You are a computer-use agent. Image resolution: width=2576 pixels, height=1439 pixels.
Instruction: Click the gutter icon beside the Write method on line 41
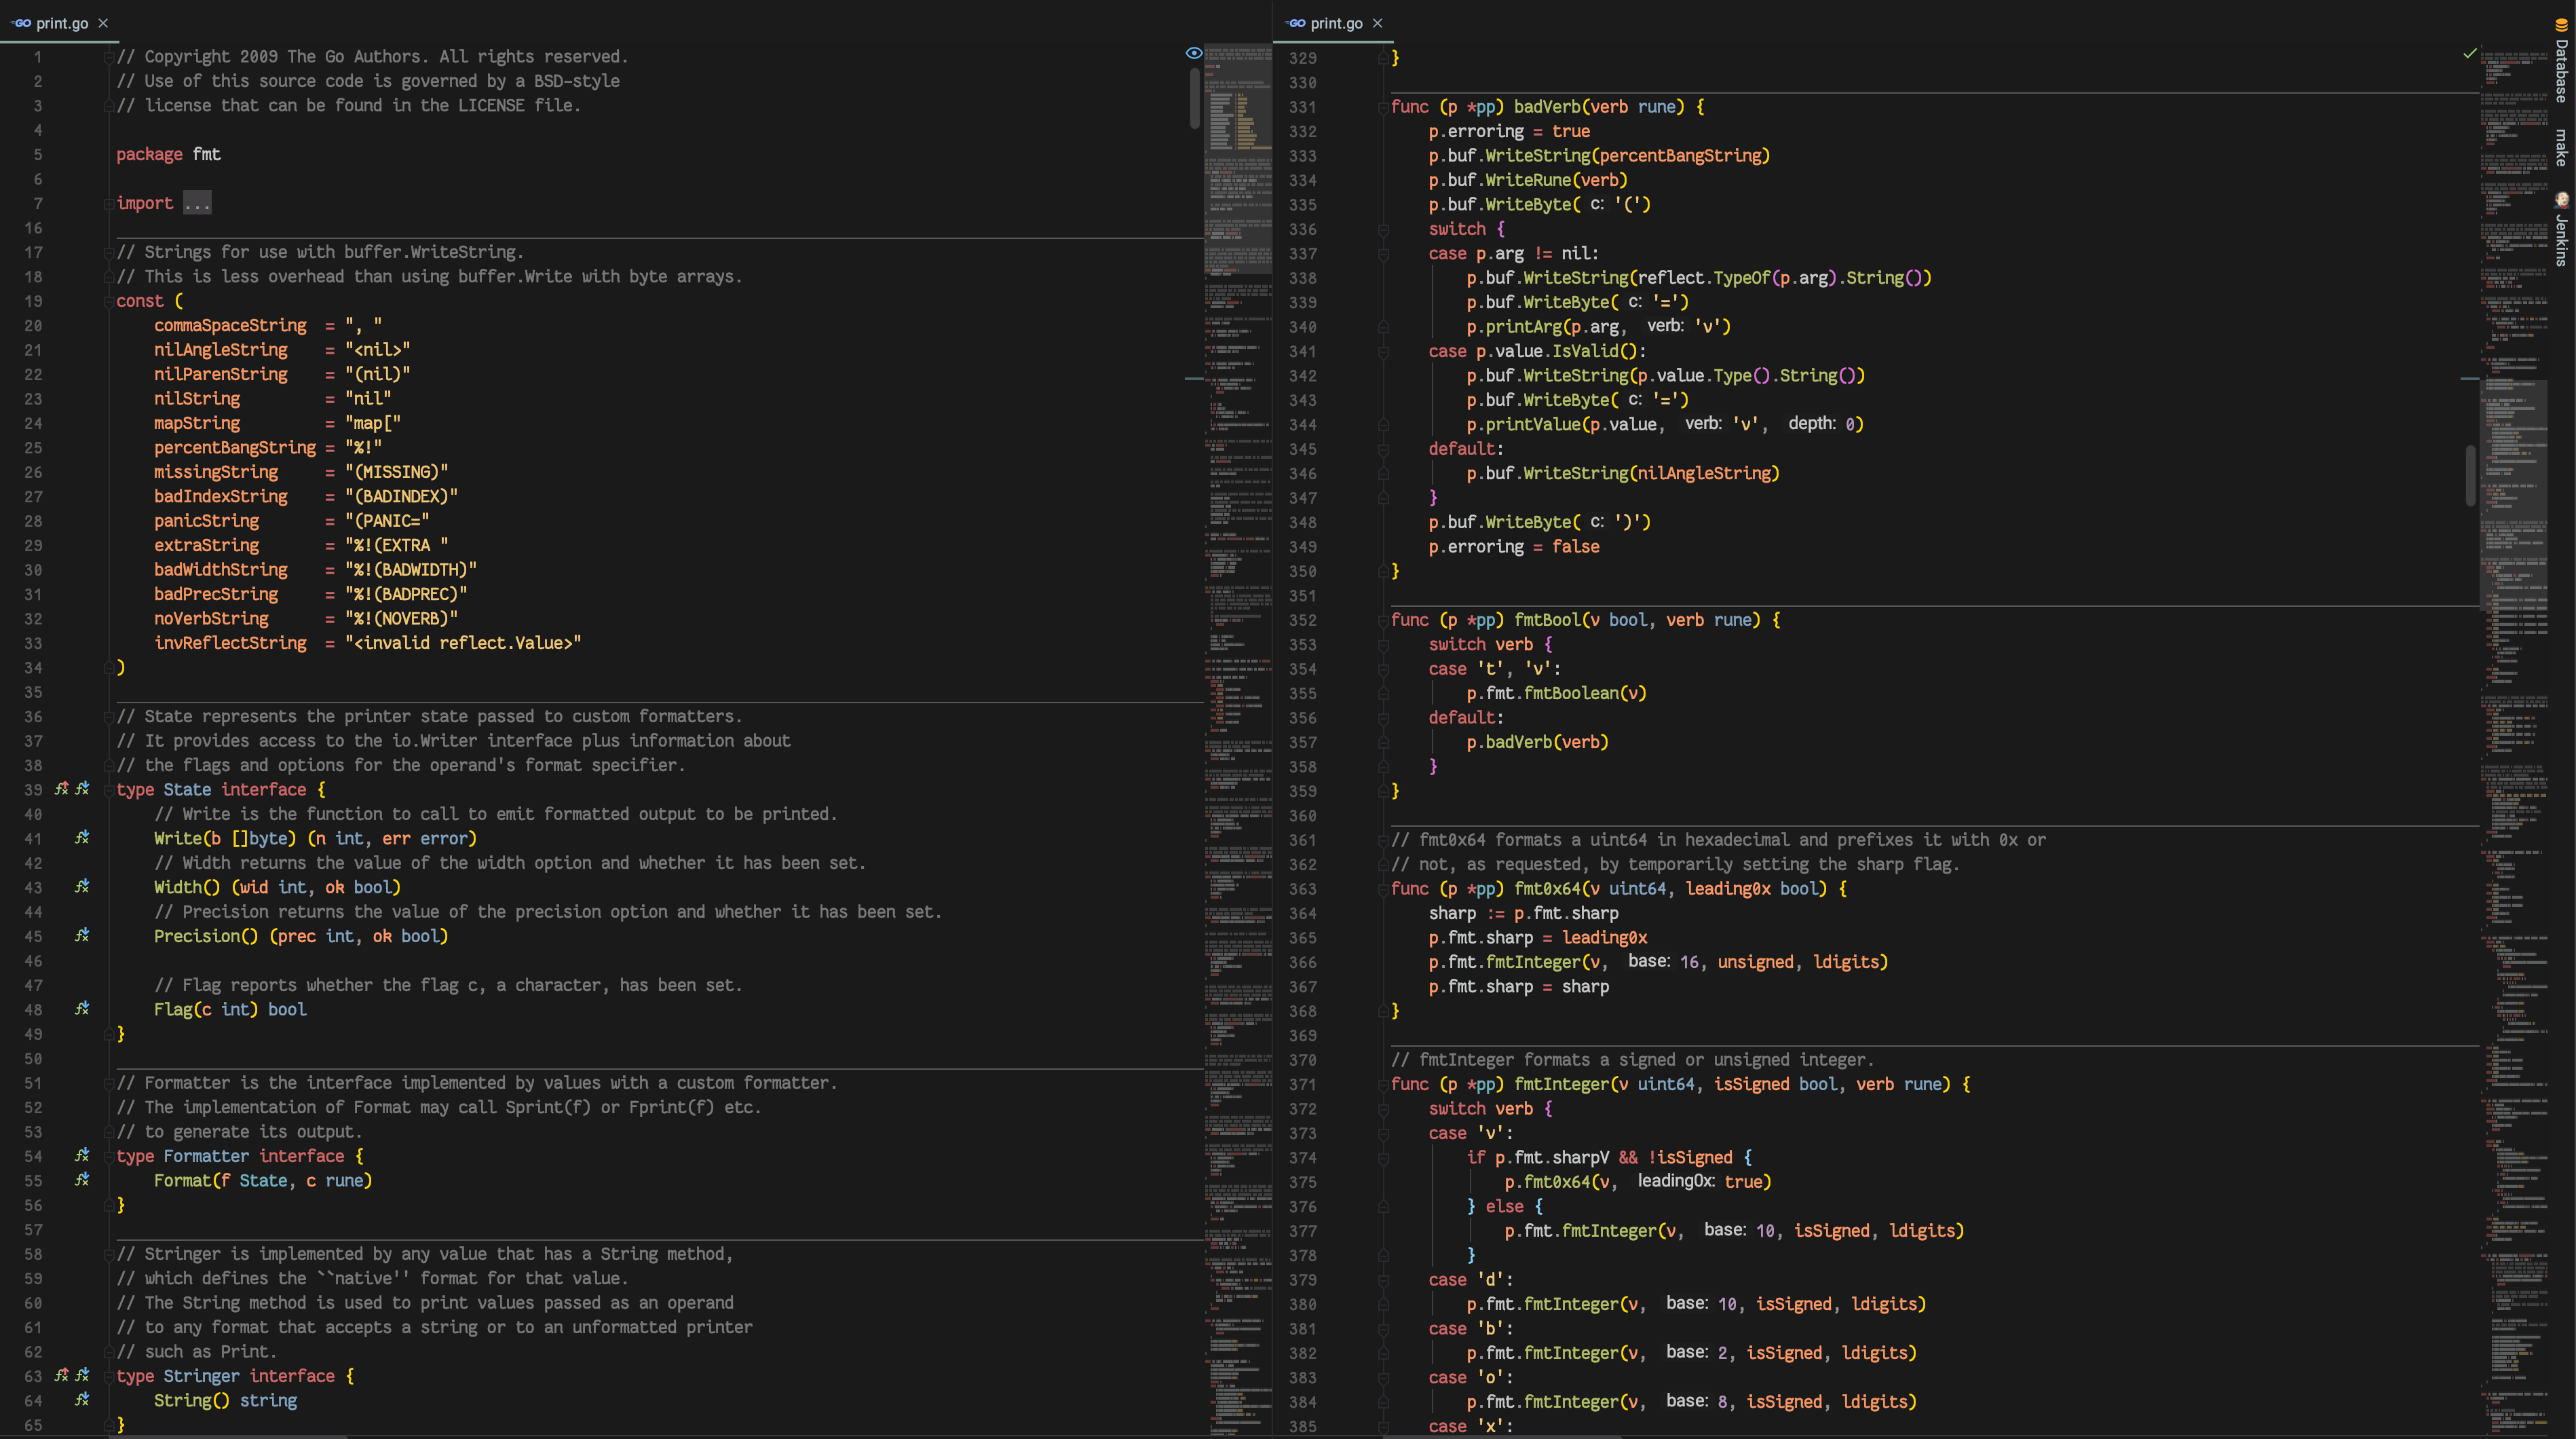[x=82, y=838]
